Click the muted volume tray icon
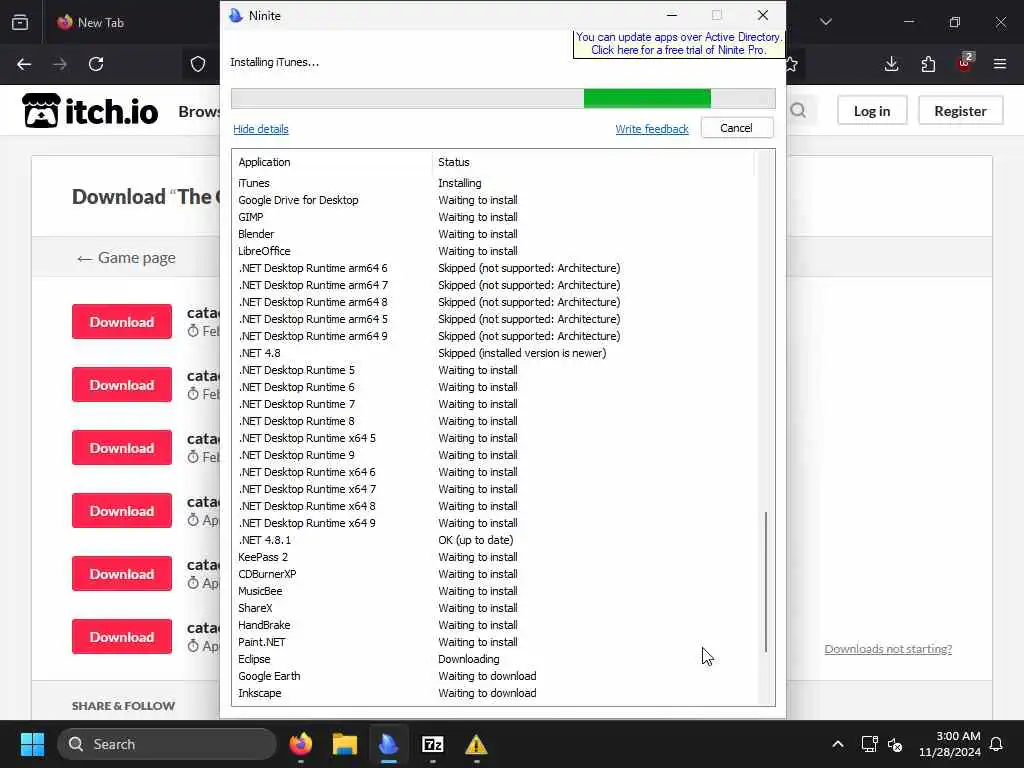This screenshot has width=1024, height=768. (x=895, y=744)
